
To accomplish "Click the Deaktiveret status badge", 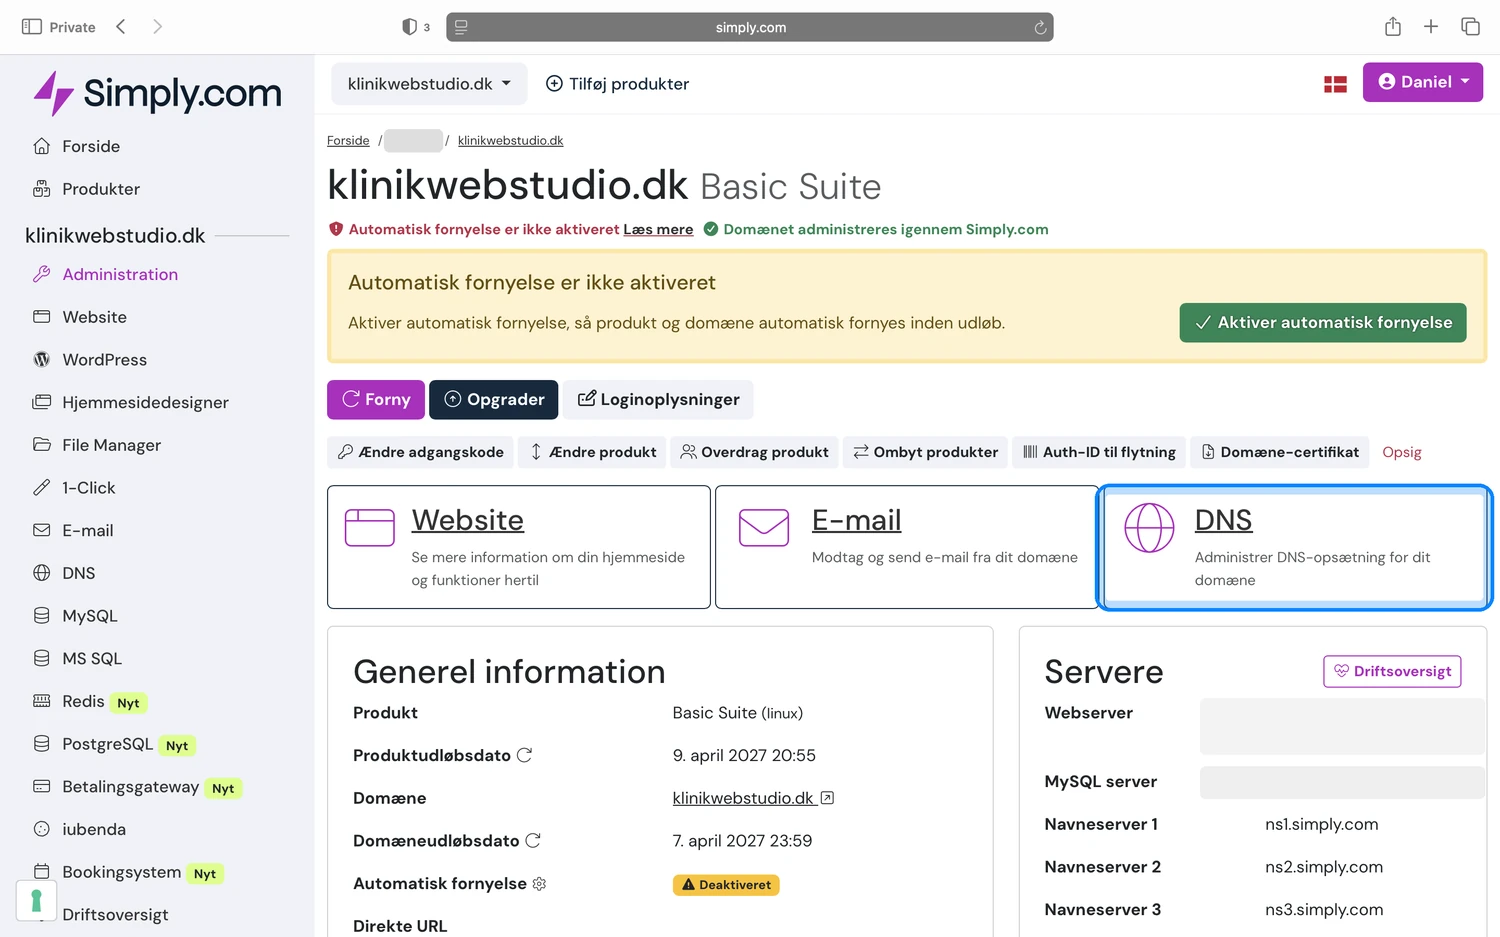I will coord(726,885).
